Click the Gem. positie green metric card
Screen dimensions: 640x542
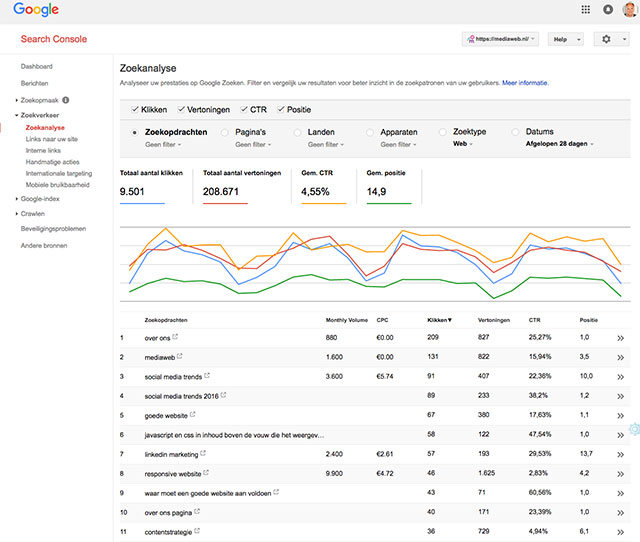point(389,186)
